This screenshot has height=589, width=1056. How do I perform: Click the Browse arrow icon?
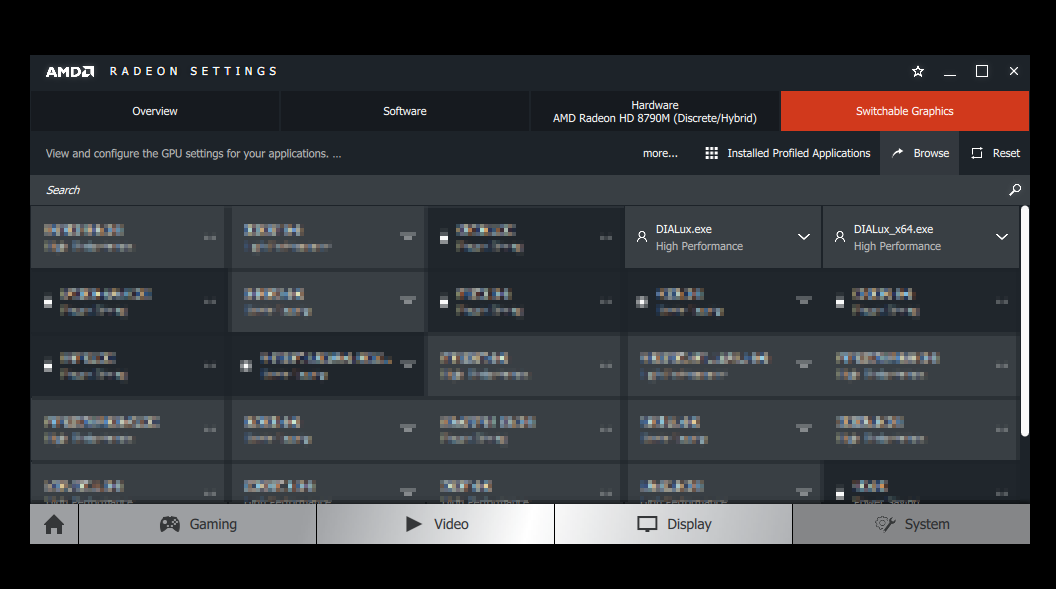(897, 153)
